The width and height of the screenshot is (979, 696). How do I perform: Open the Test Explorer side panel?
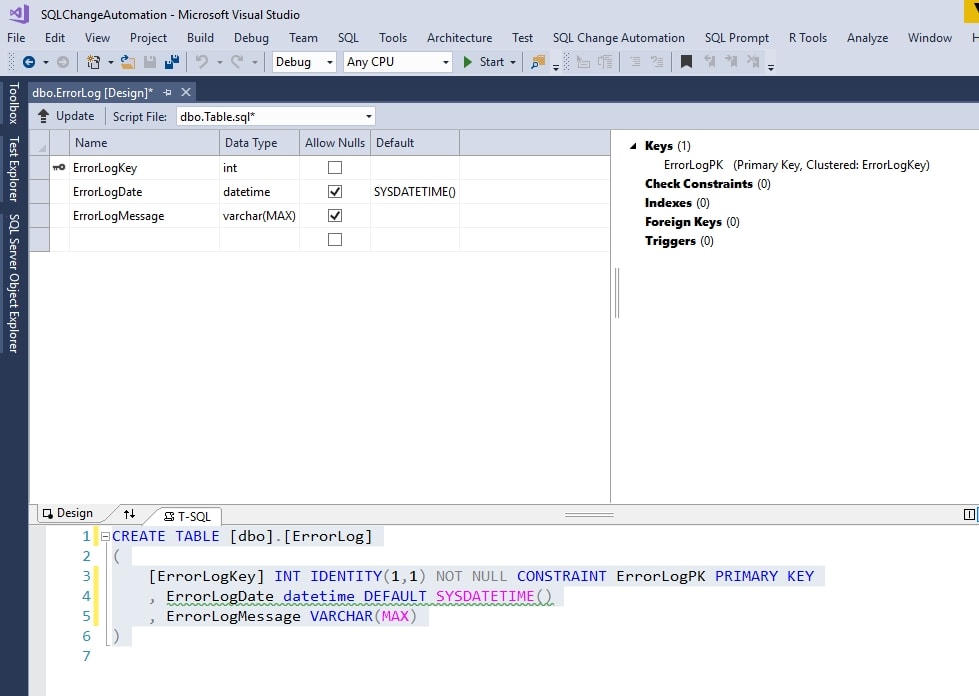click(x=14, y=169)
